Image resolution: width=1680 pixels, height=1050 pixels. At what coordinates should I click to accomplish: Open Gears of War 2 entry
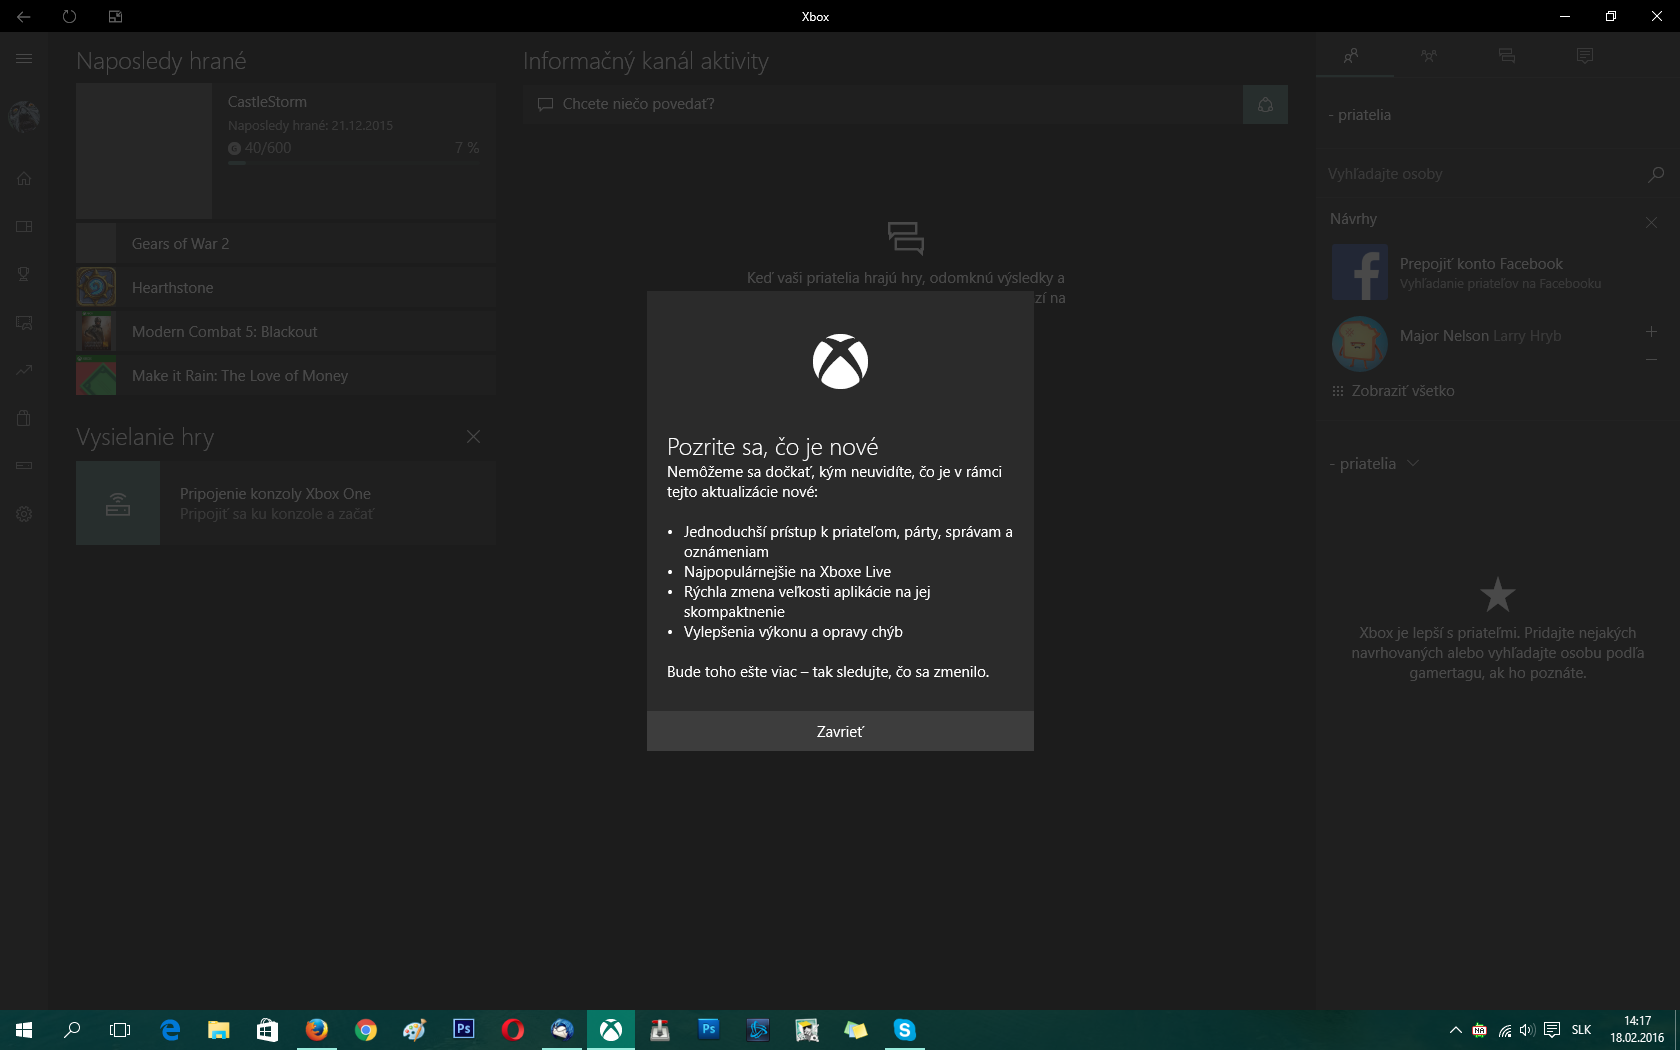coord(286,243)
